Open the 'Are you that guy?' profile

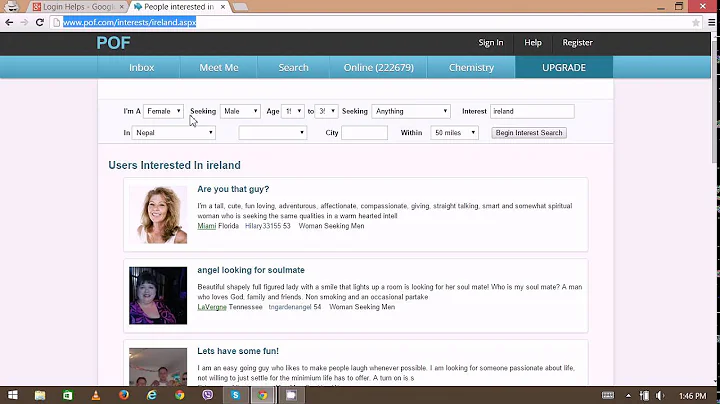pos(233,189)
